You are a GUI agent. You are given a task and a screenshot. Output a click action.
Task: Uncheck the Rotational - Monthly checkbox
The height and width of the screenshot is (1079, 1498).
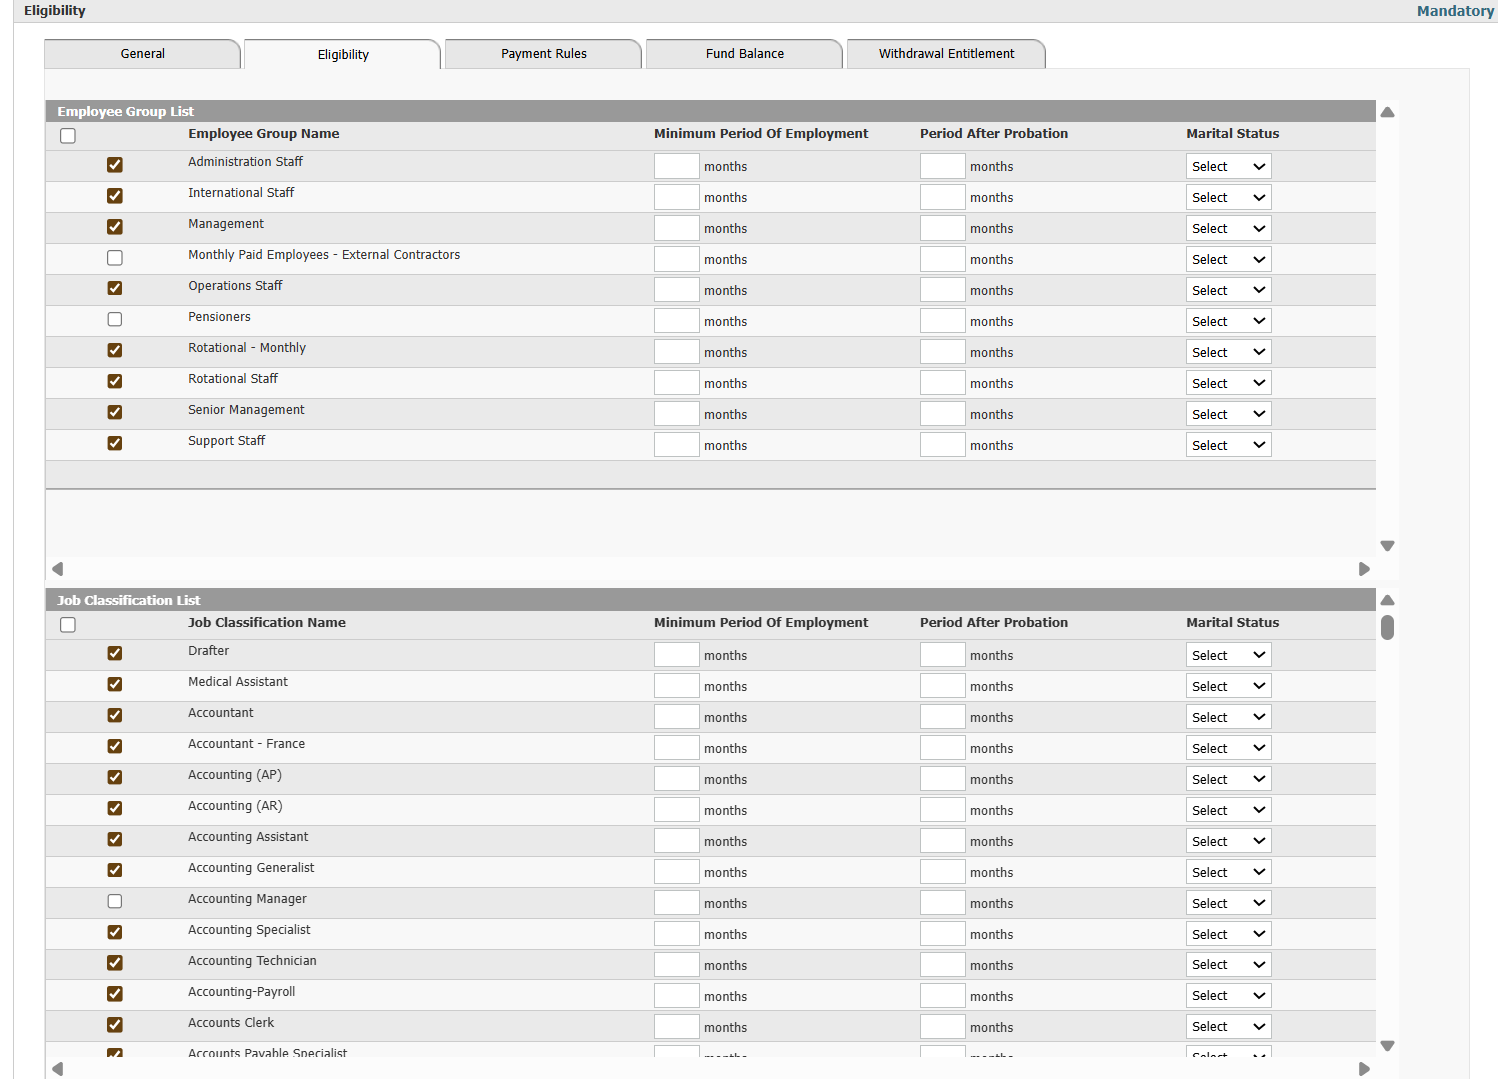pos(115,351)
